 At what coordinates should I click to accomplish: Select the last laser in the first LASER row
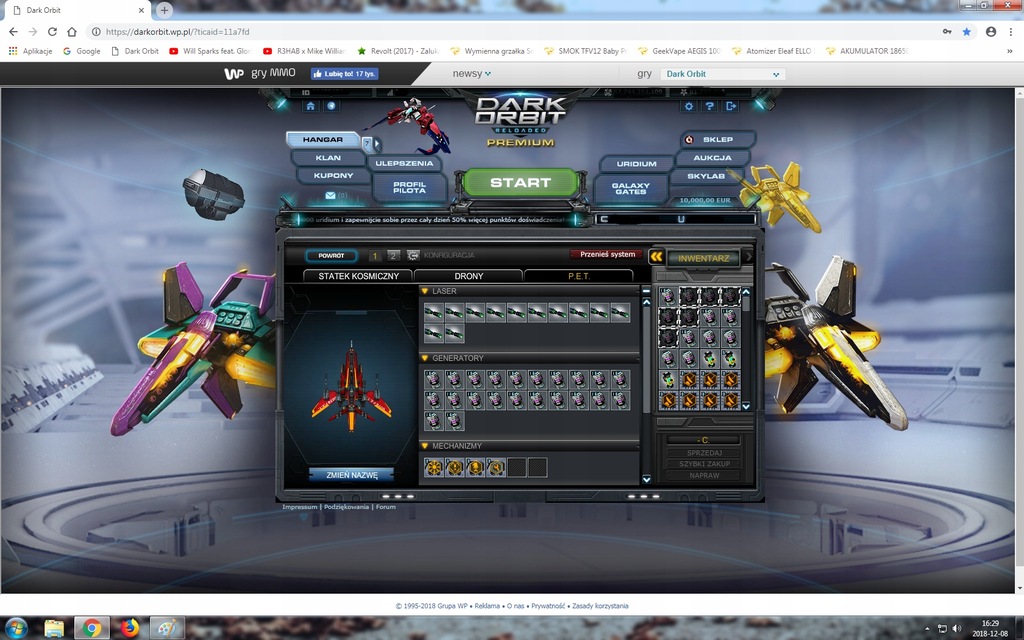click(620, 313)
